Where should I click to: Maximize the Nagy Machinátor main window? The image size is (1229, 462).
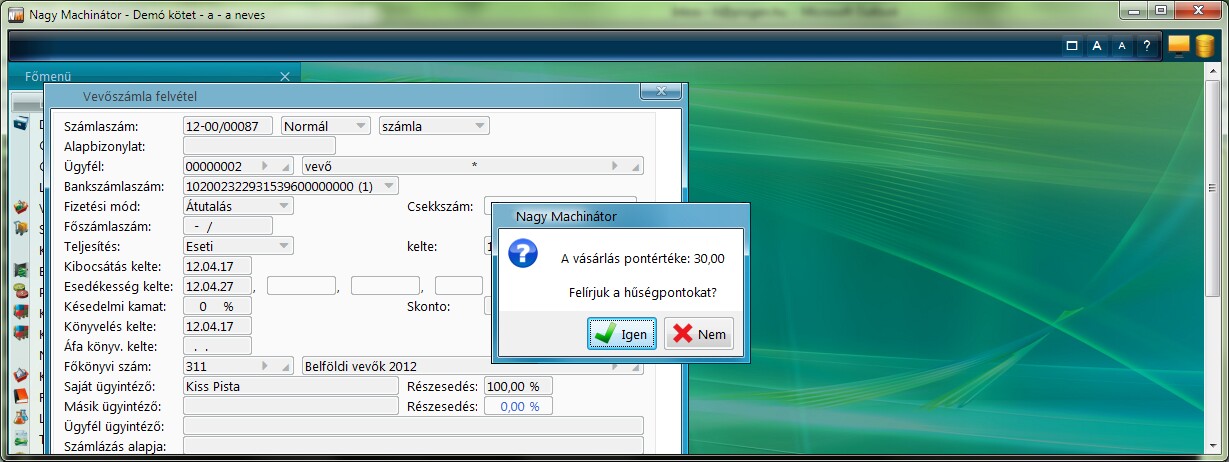1161,10
